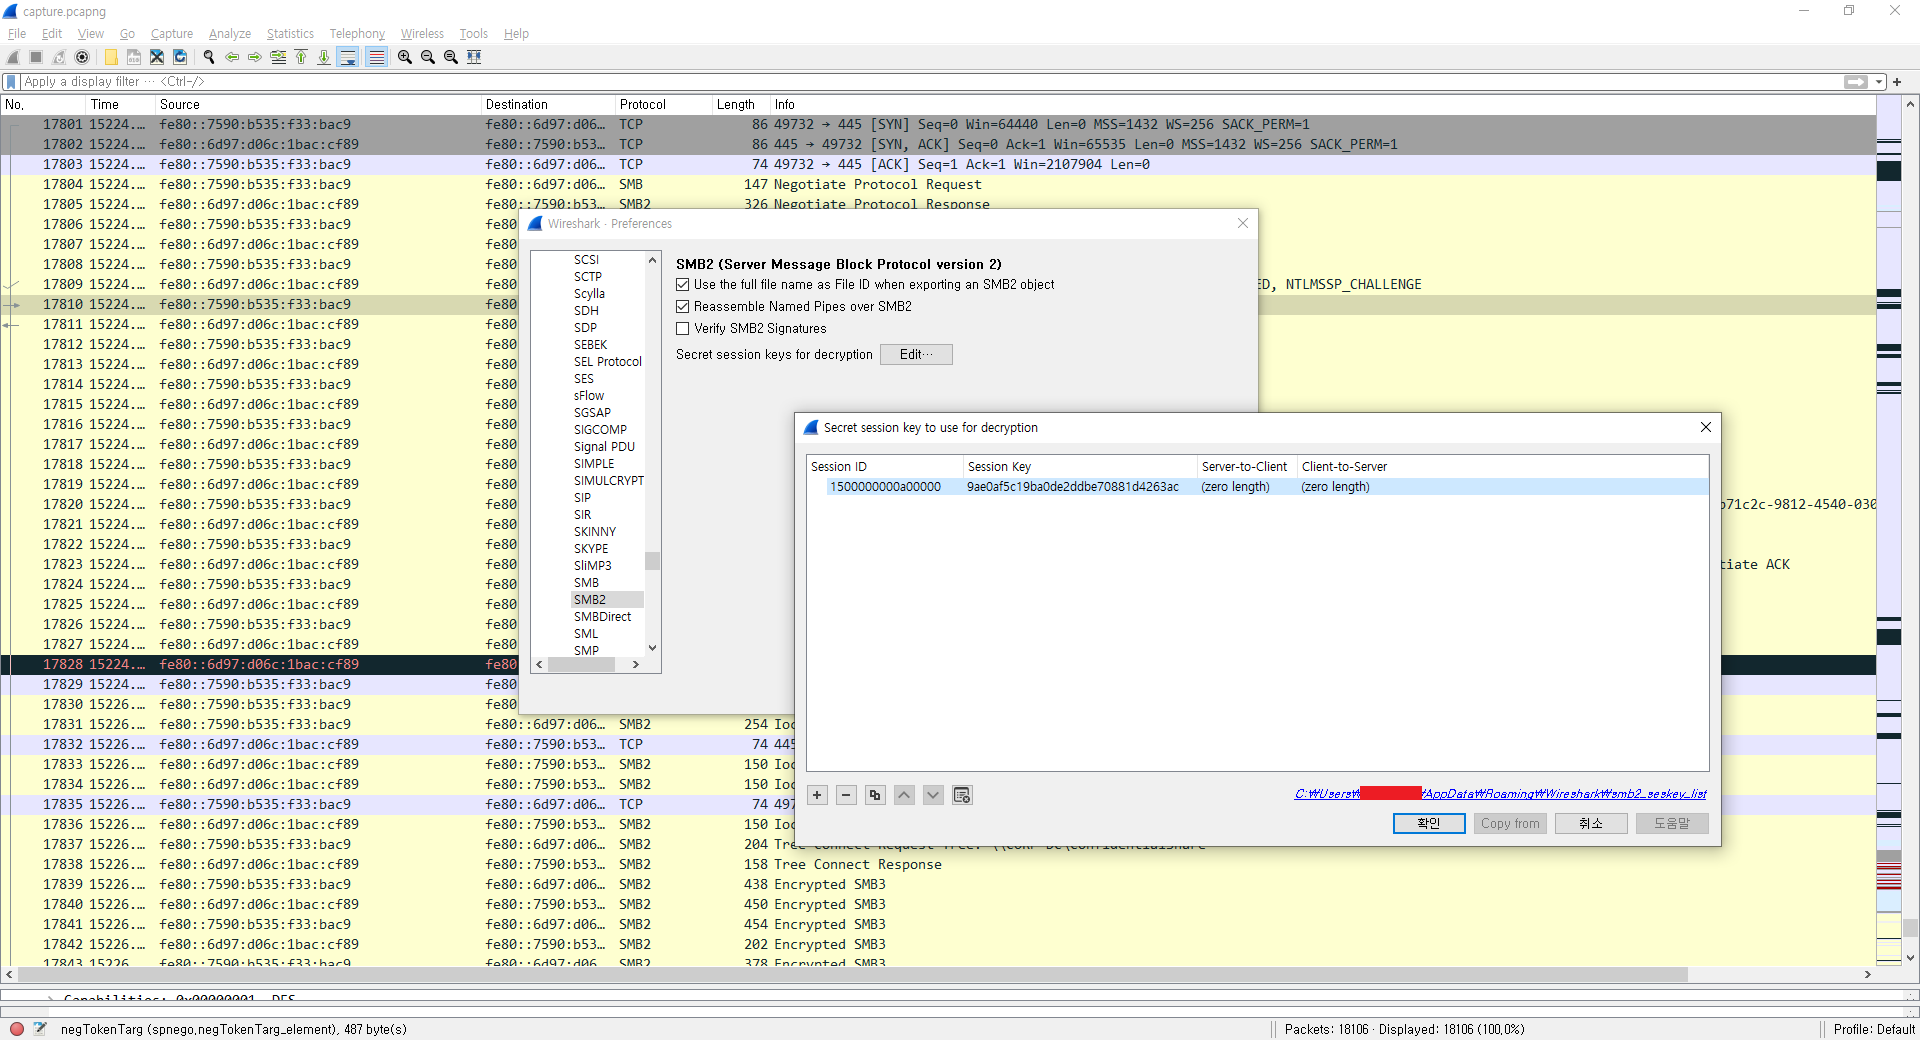Viewport: 1920px width, 1040px height.
Task: Restart the current capture
Action: point(59,57)
